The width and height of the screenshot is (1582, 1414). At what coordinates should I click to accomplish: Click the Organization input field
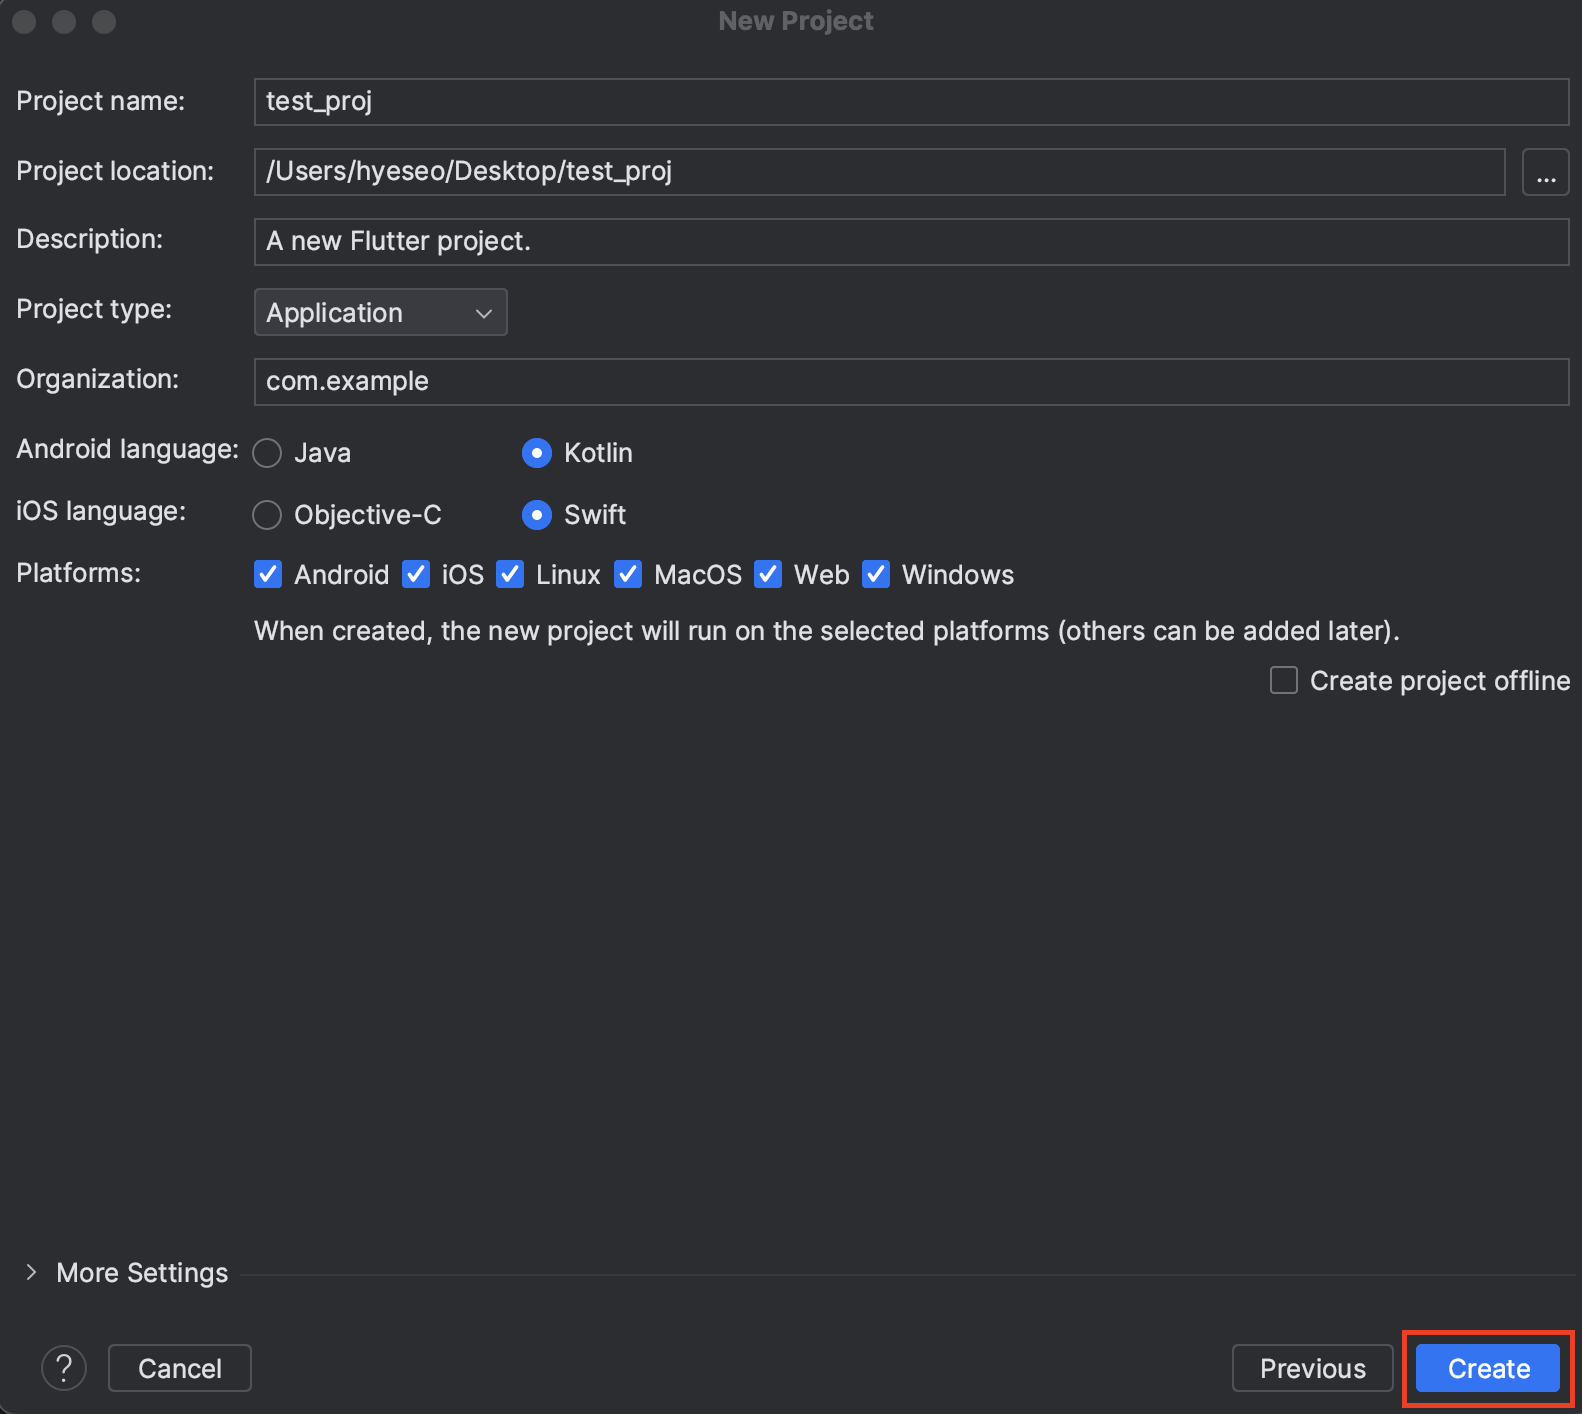click(x=911, y=382)
